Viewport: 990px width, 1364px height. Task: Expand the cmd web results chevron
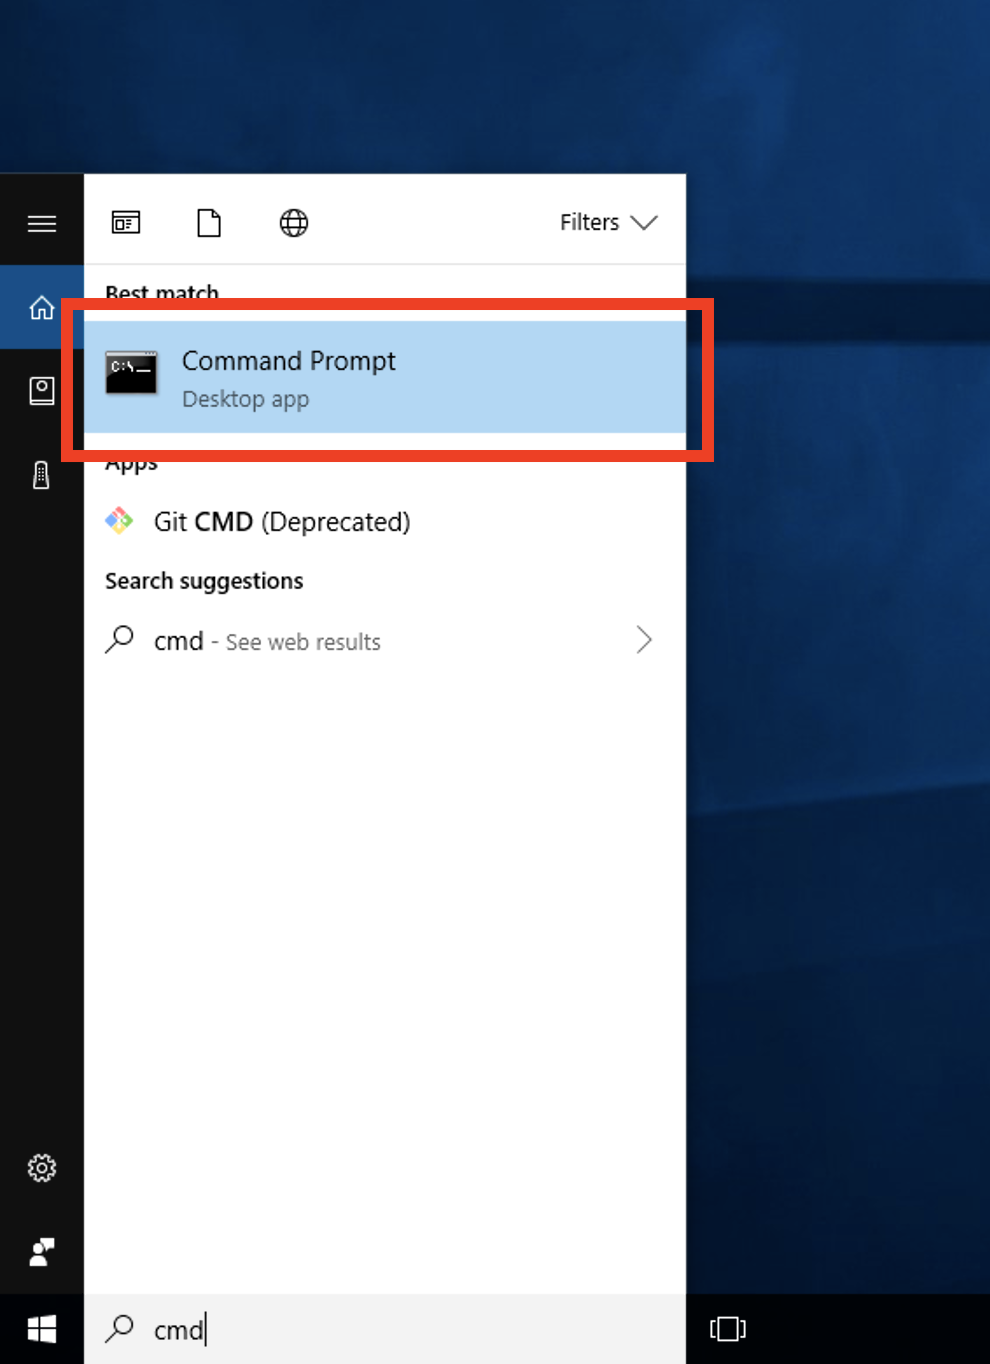[x=644, y=640]
